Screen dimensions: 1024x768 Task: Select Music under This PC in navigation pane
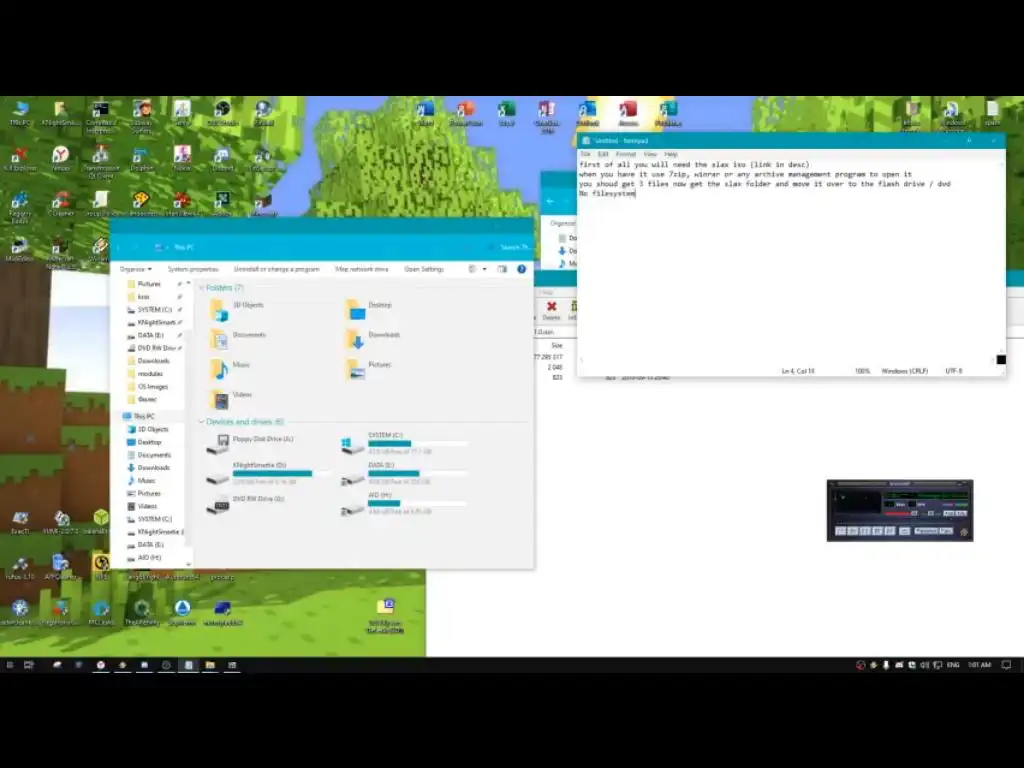tap(146, 481)
